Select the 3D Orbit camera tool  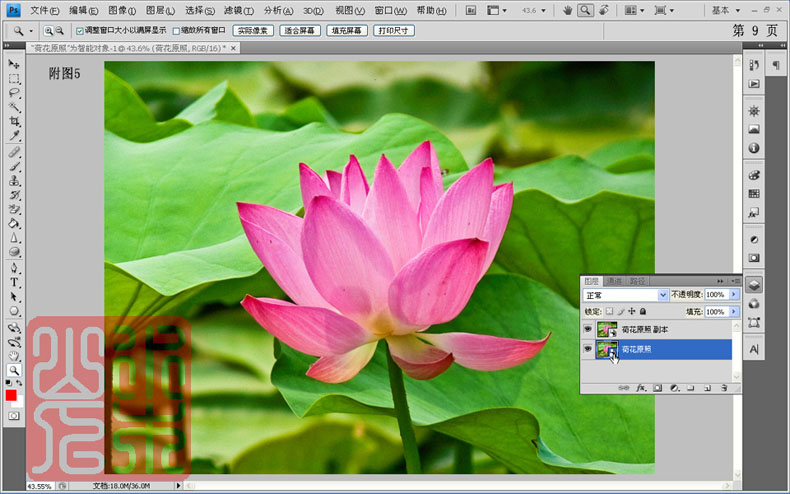(14, 342)
